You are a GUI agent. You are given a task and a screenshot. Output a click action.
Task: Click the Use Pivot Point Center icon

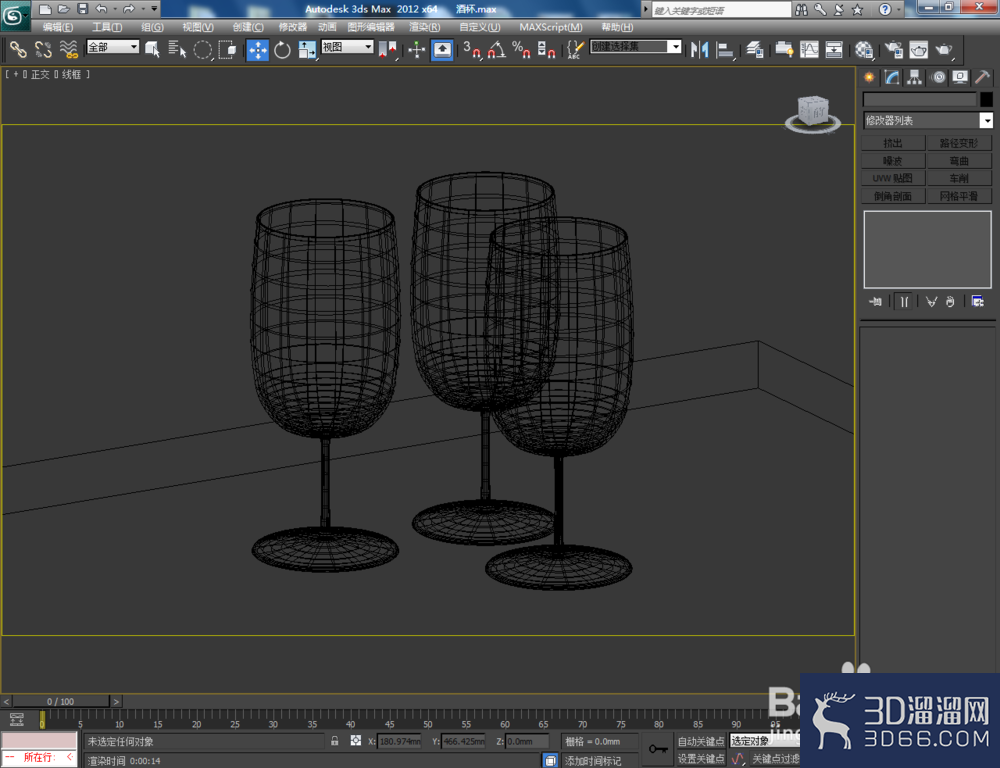coord(387,50)
